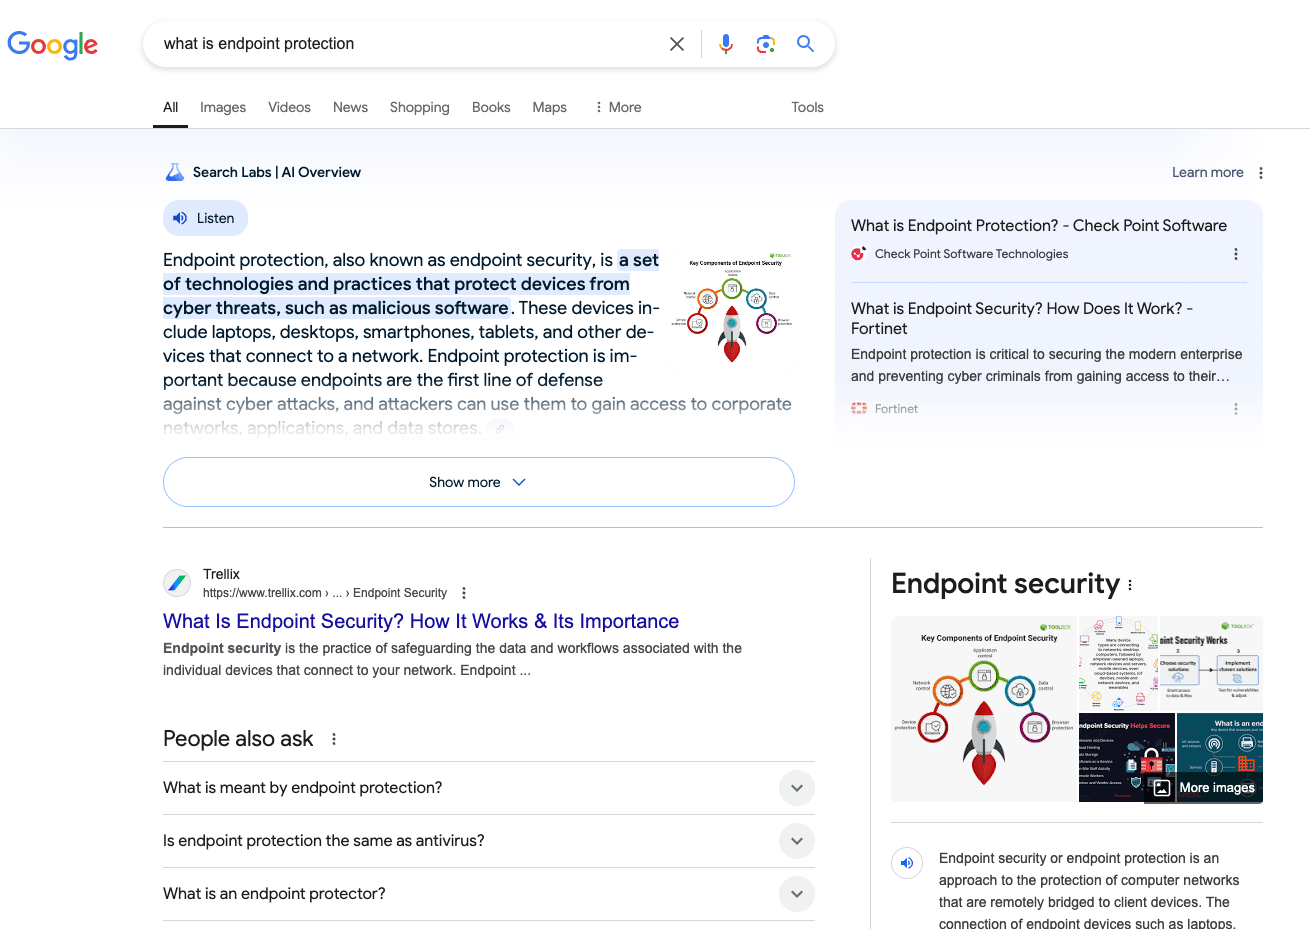Image resolution: width=1310 pixels, height=929 pixels.
Task: Open options menu next to Trellix URL
Action: (464, 593)
